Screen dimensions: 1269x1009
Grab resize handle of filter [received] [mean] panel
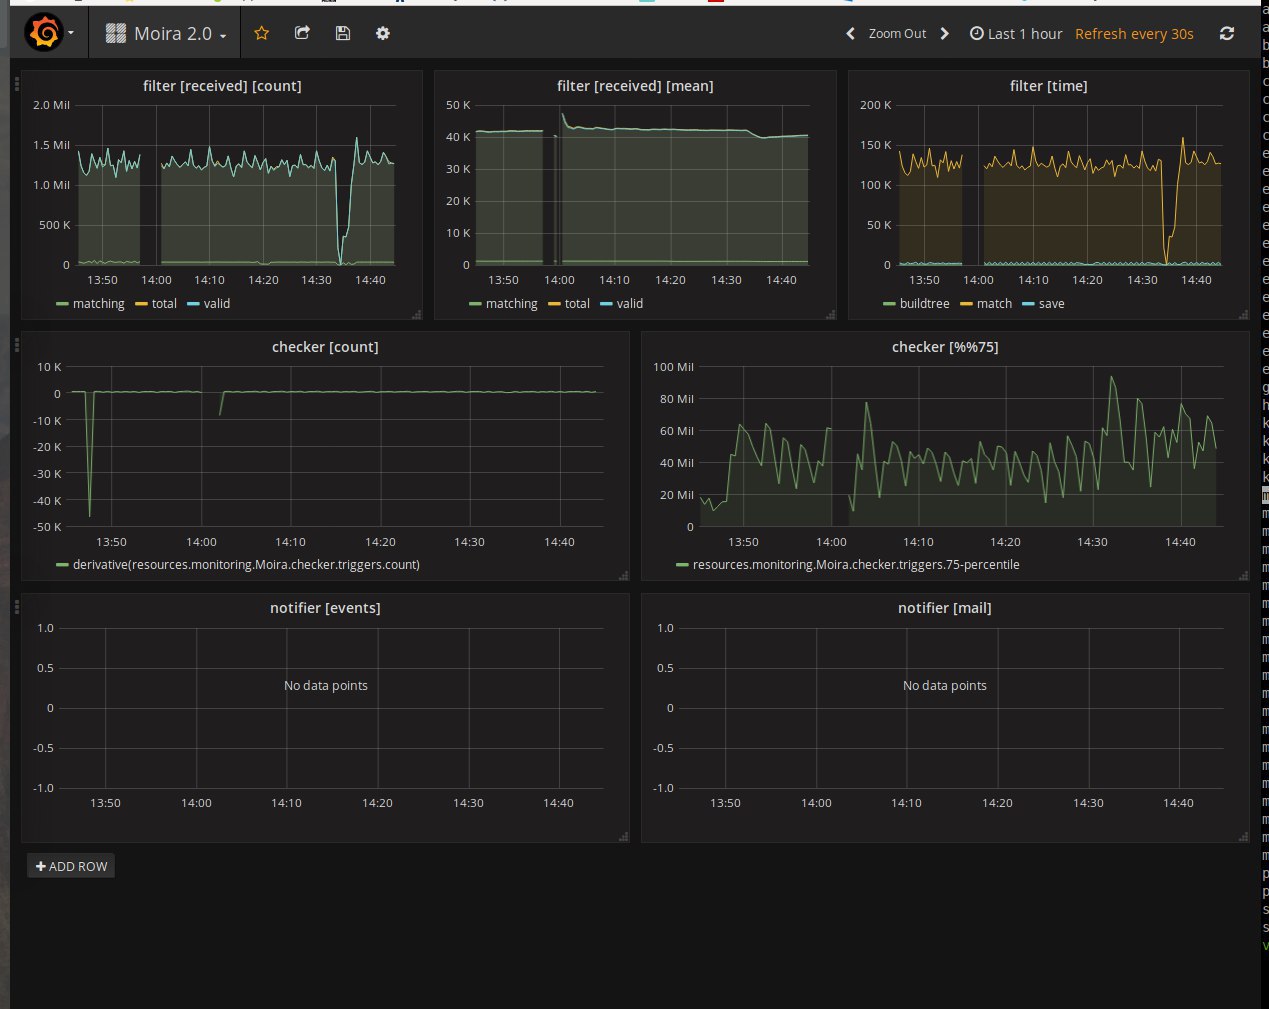pyautogui.click(x=830, y=314)
